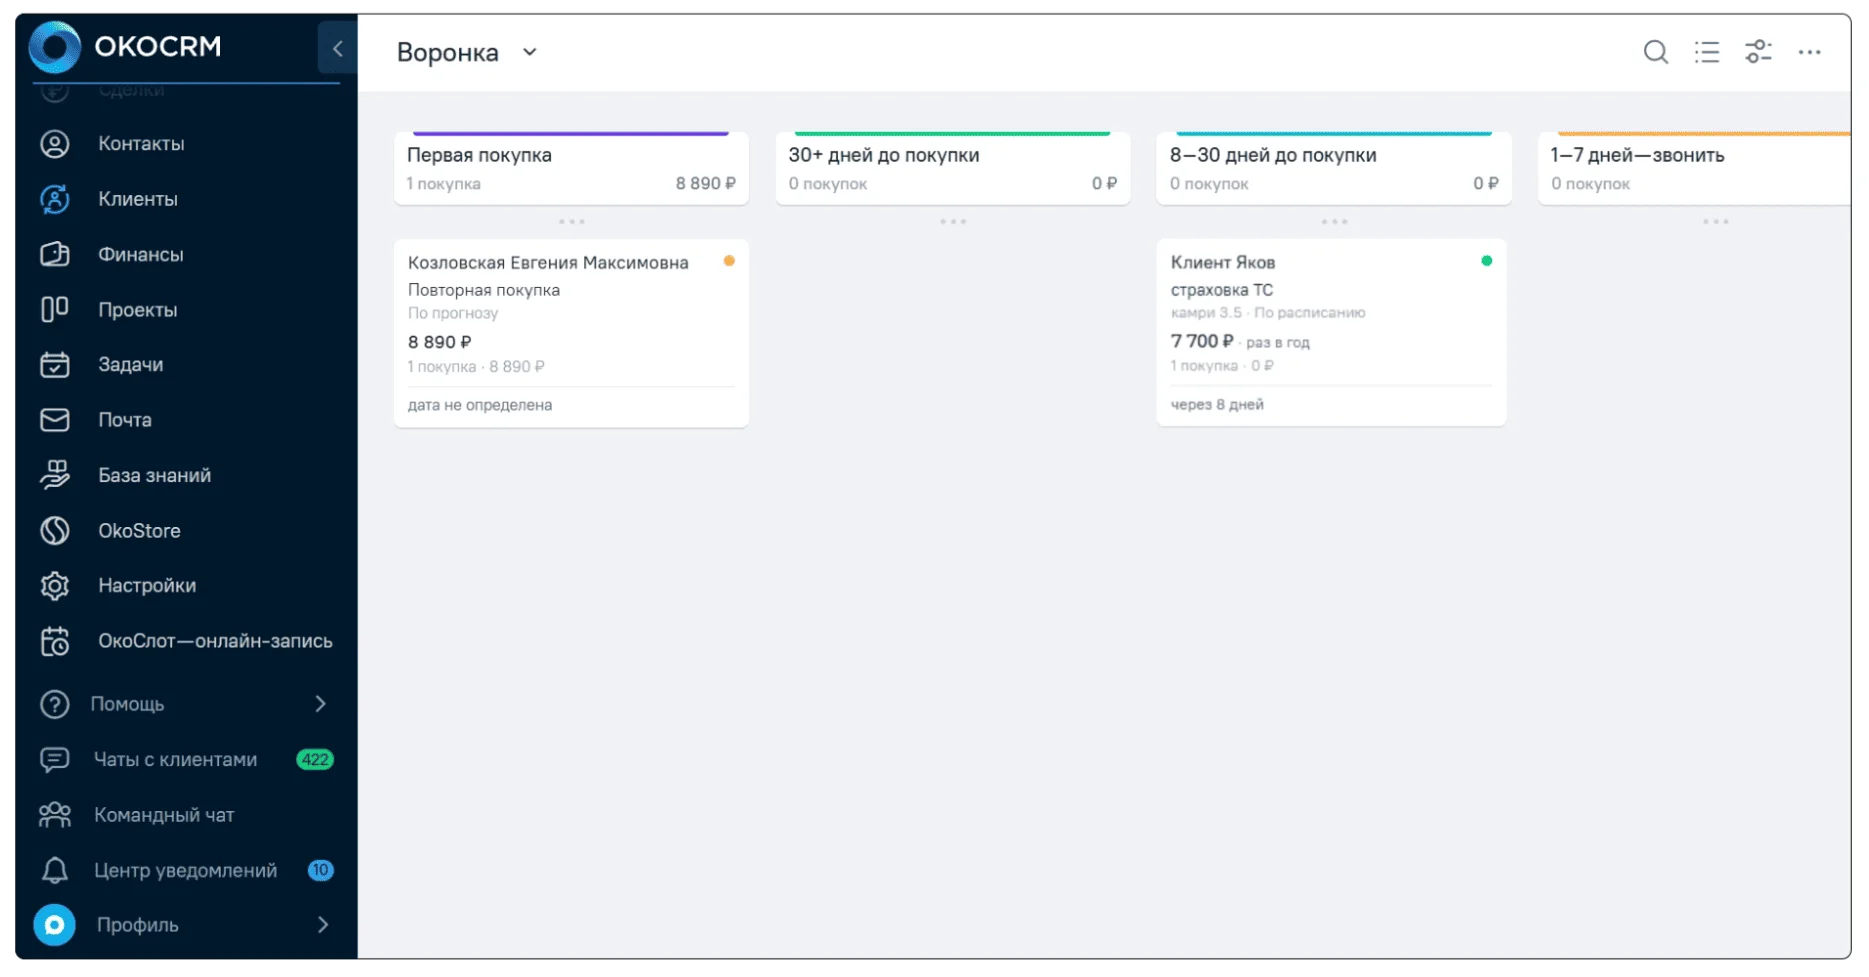This screenshot has height=977, width=1869.
Task: Click the OKOCRM logo icon
Action: 54,46
